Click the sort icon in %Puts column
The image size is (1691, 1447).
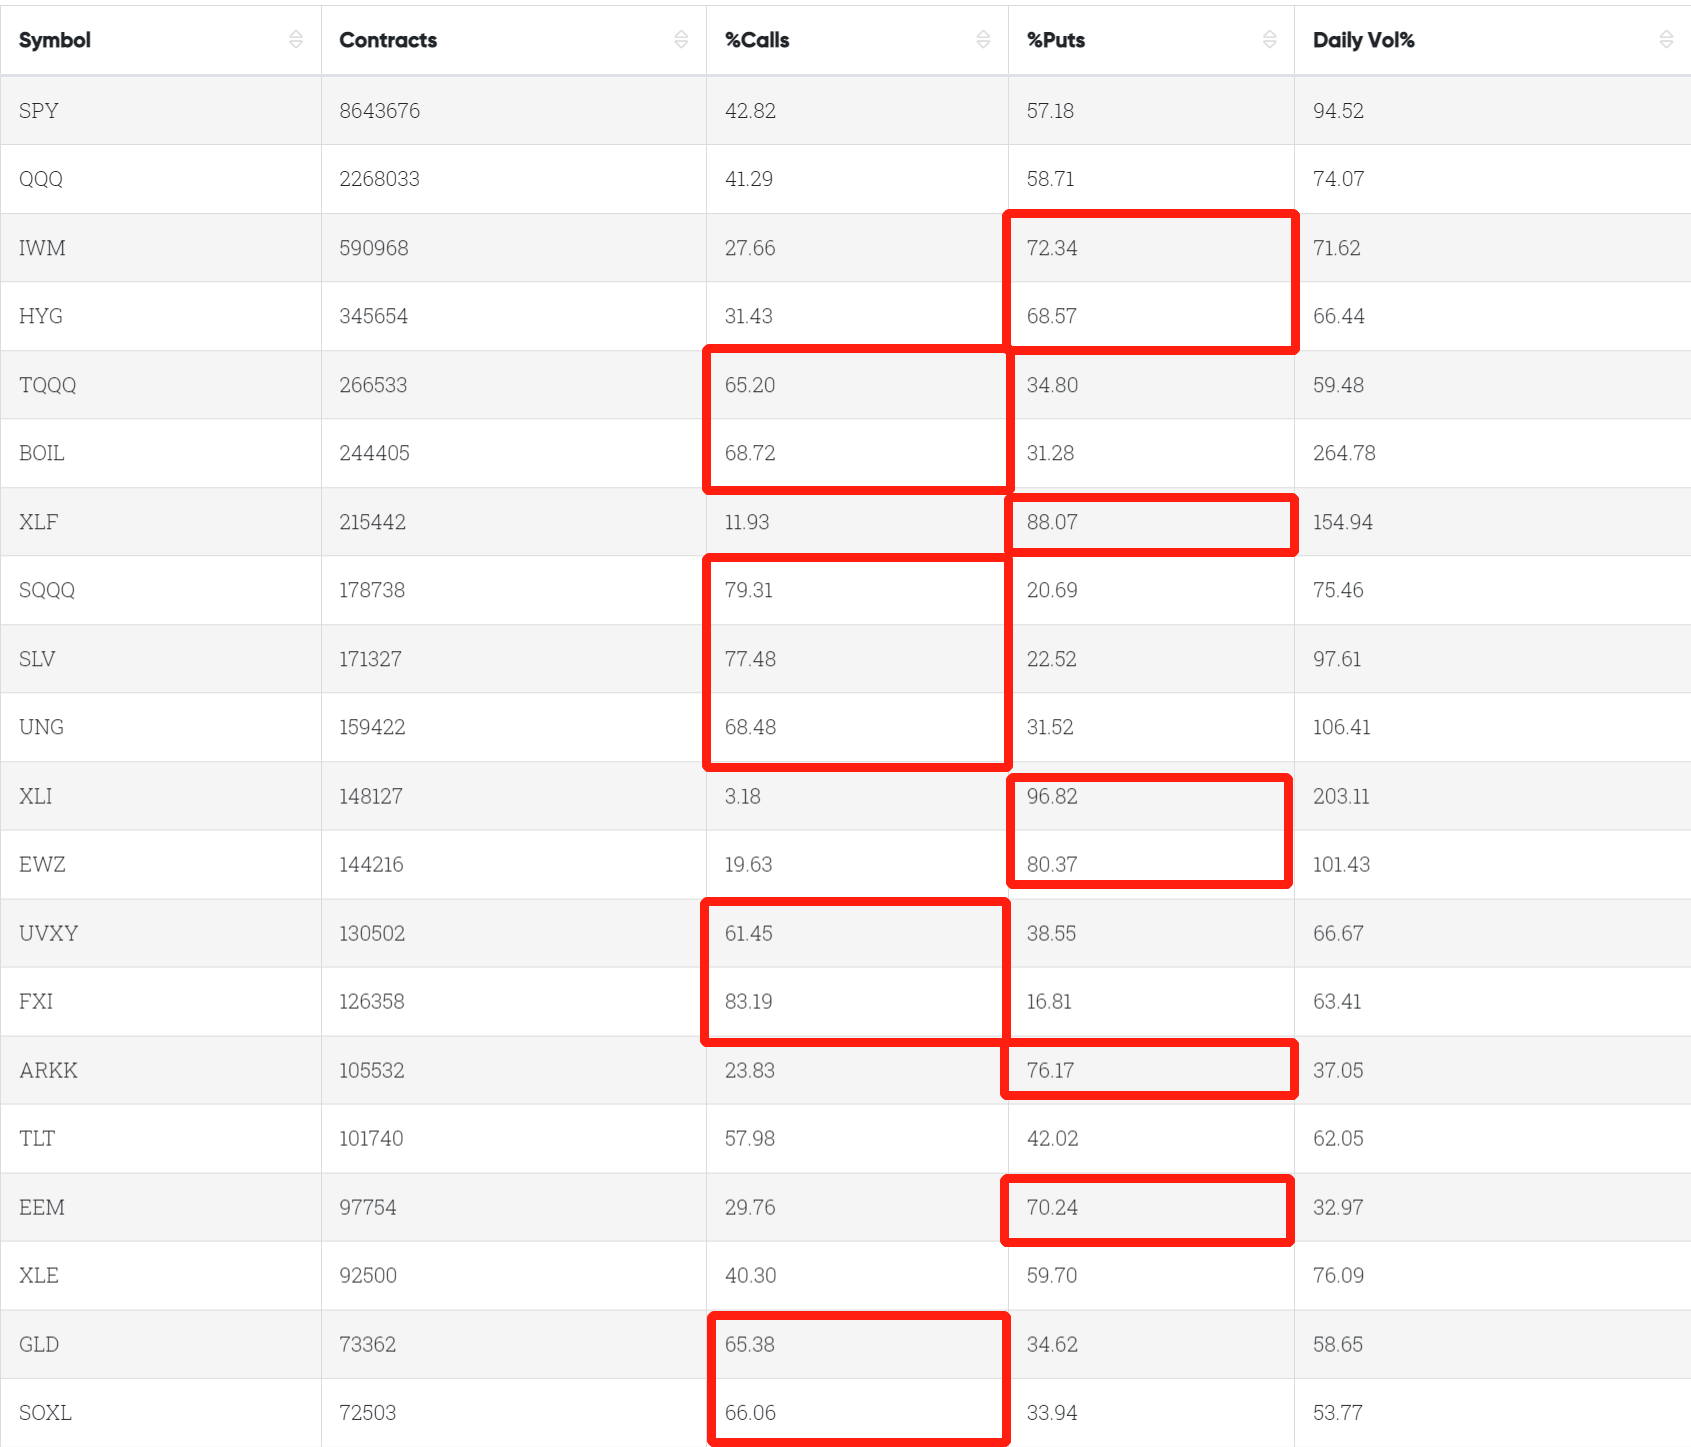[x=1269, y=39]
